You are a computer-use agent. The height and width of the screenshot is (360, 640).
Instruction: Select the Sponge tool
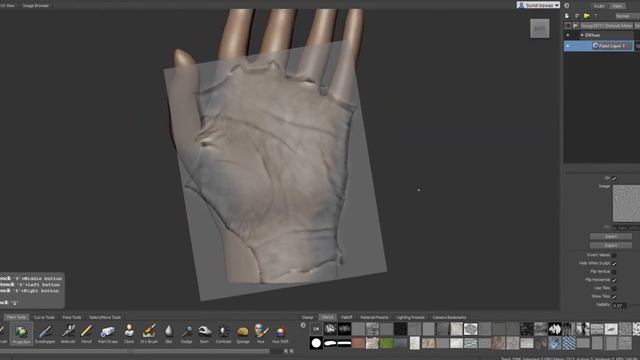[243, 333]
